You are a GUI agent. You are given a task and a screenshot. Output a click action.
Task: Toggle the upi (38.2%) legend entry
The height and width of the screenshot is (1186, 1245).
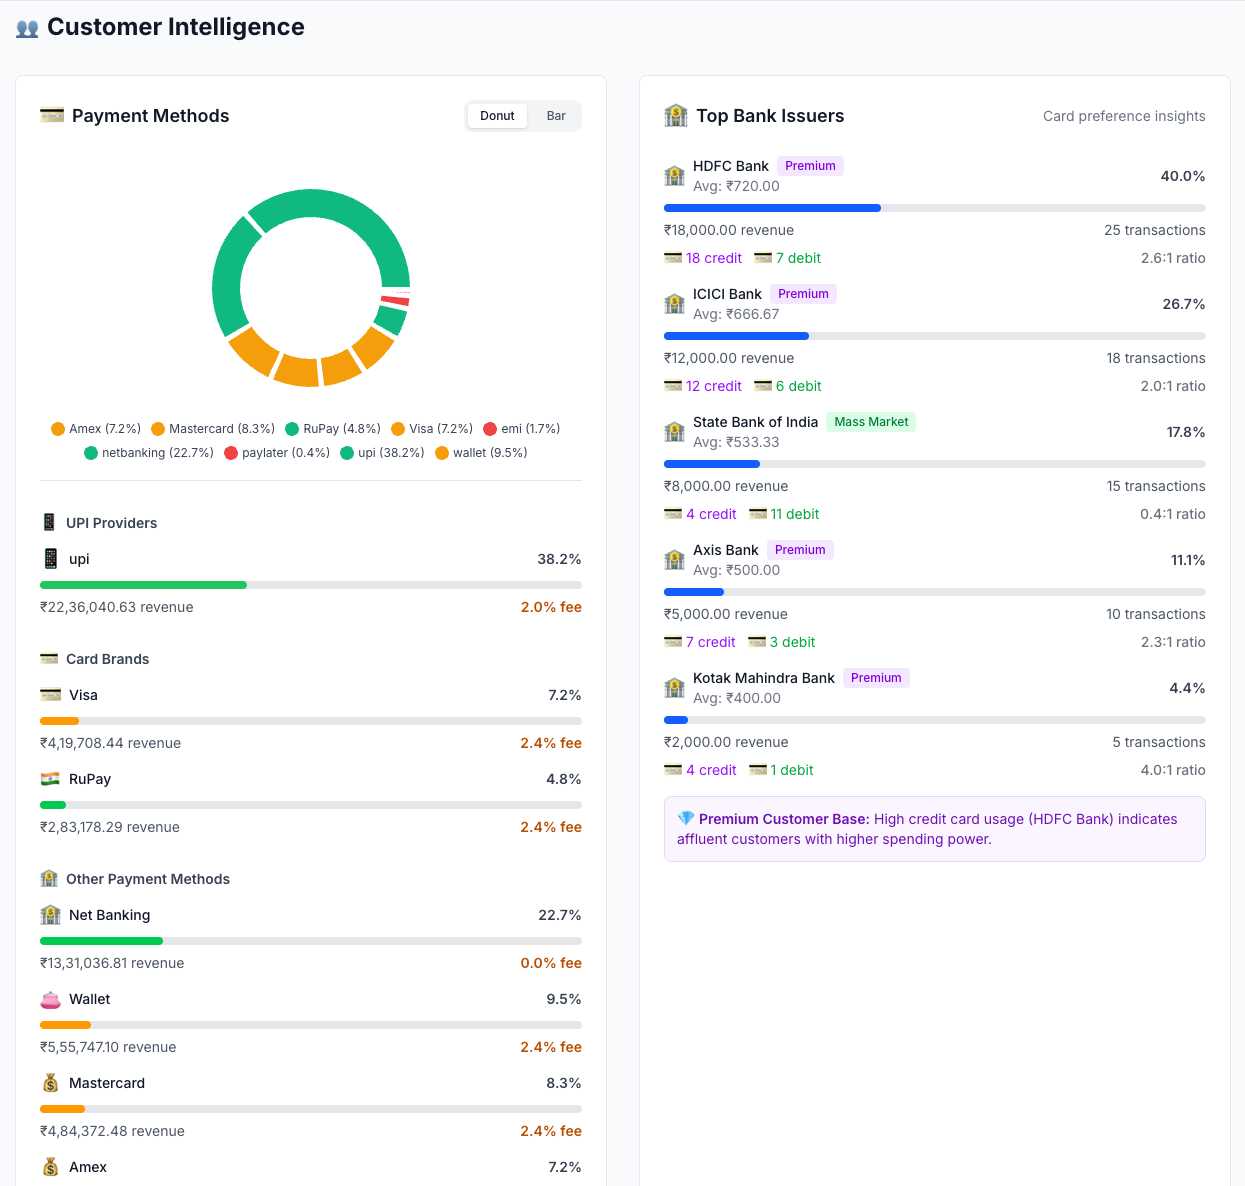383,452
